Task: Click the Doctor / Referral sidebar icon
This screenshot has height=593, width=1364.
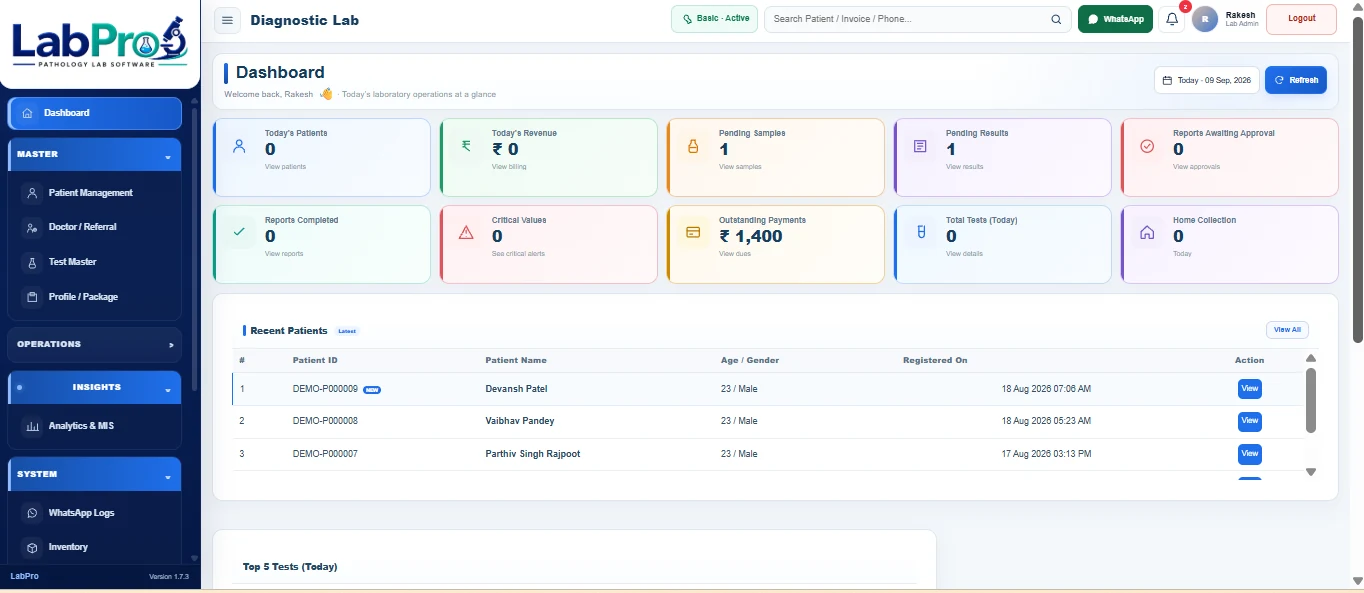Action: (x=32, y=228)
